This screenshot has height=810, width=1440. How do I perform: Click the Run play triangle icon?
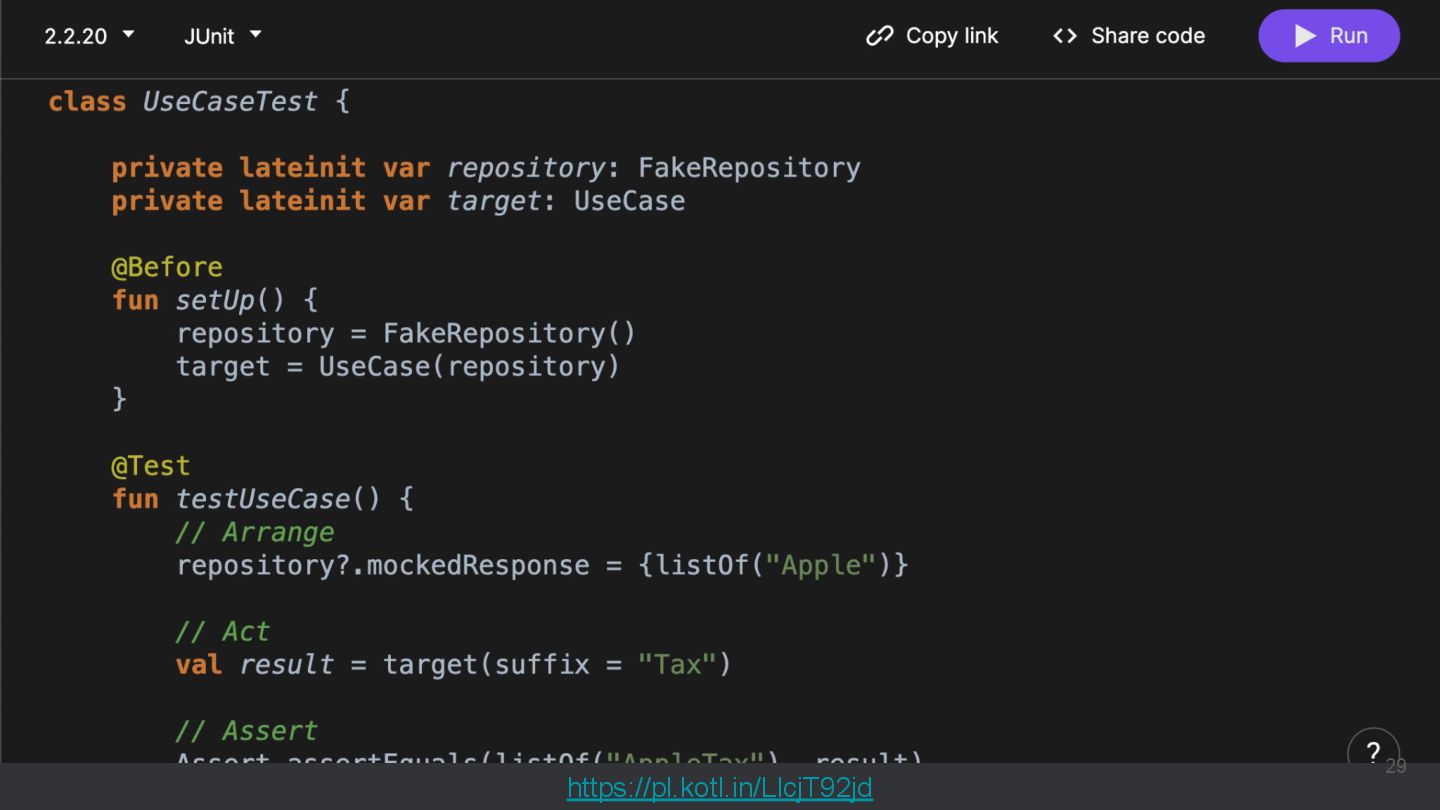(1305, 36)
